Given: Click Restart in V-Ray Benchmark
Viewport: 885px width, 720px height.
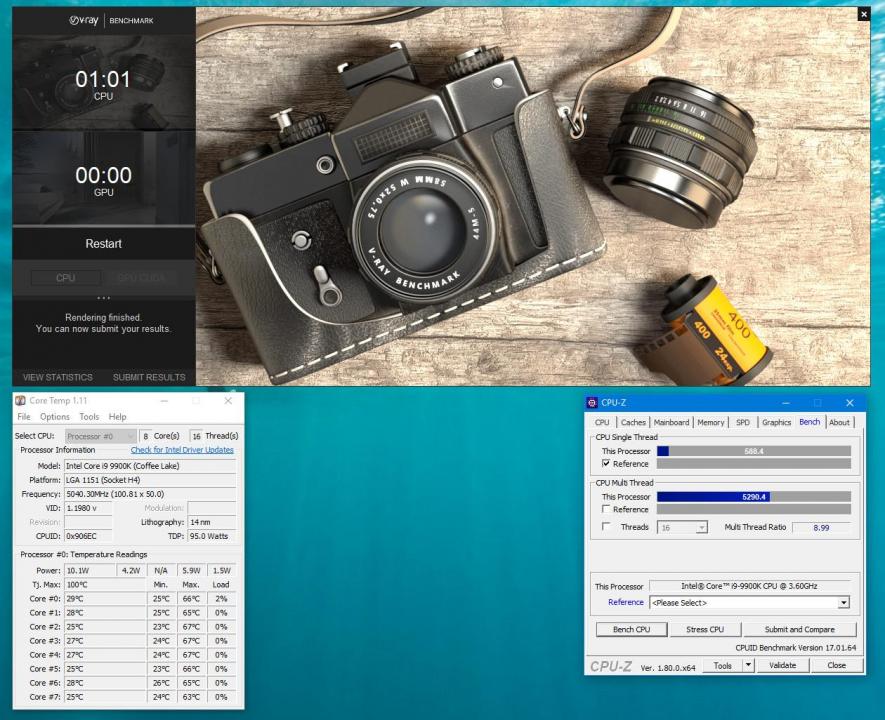Looking at the screenshot, I should 103,243.
